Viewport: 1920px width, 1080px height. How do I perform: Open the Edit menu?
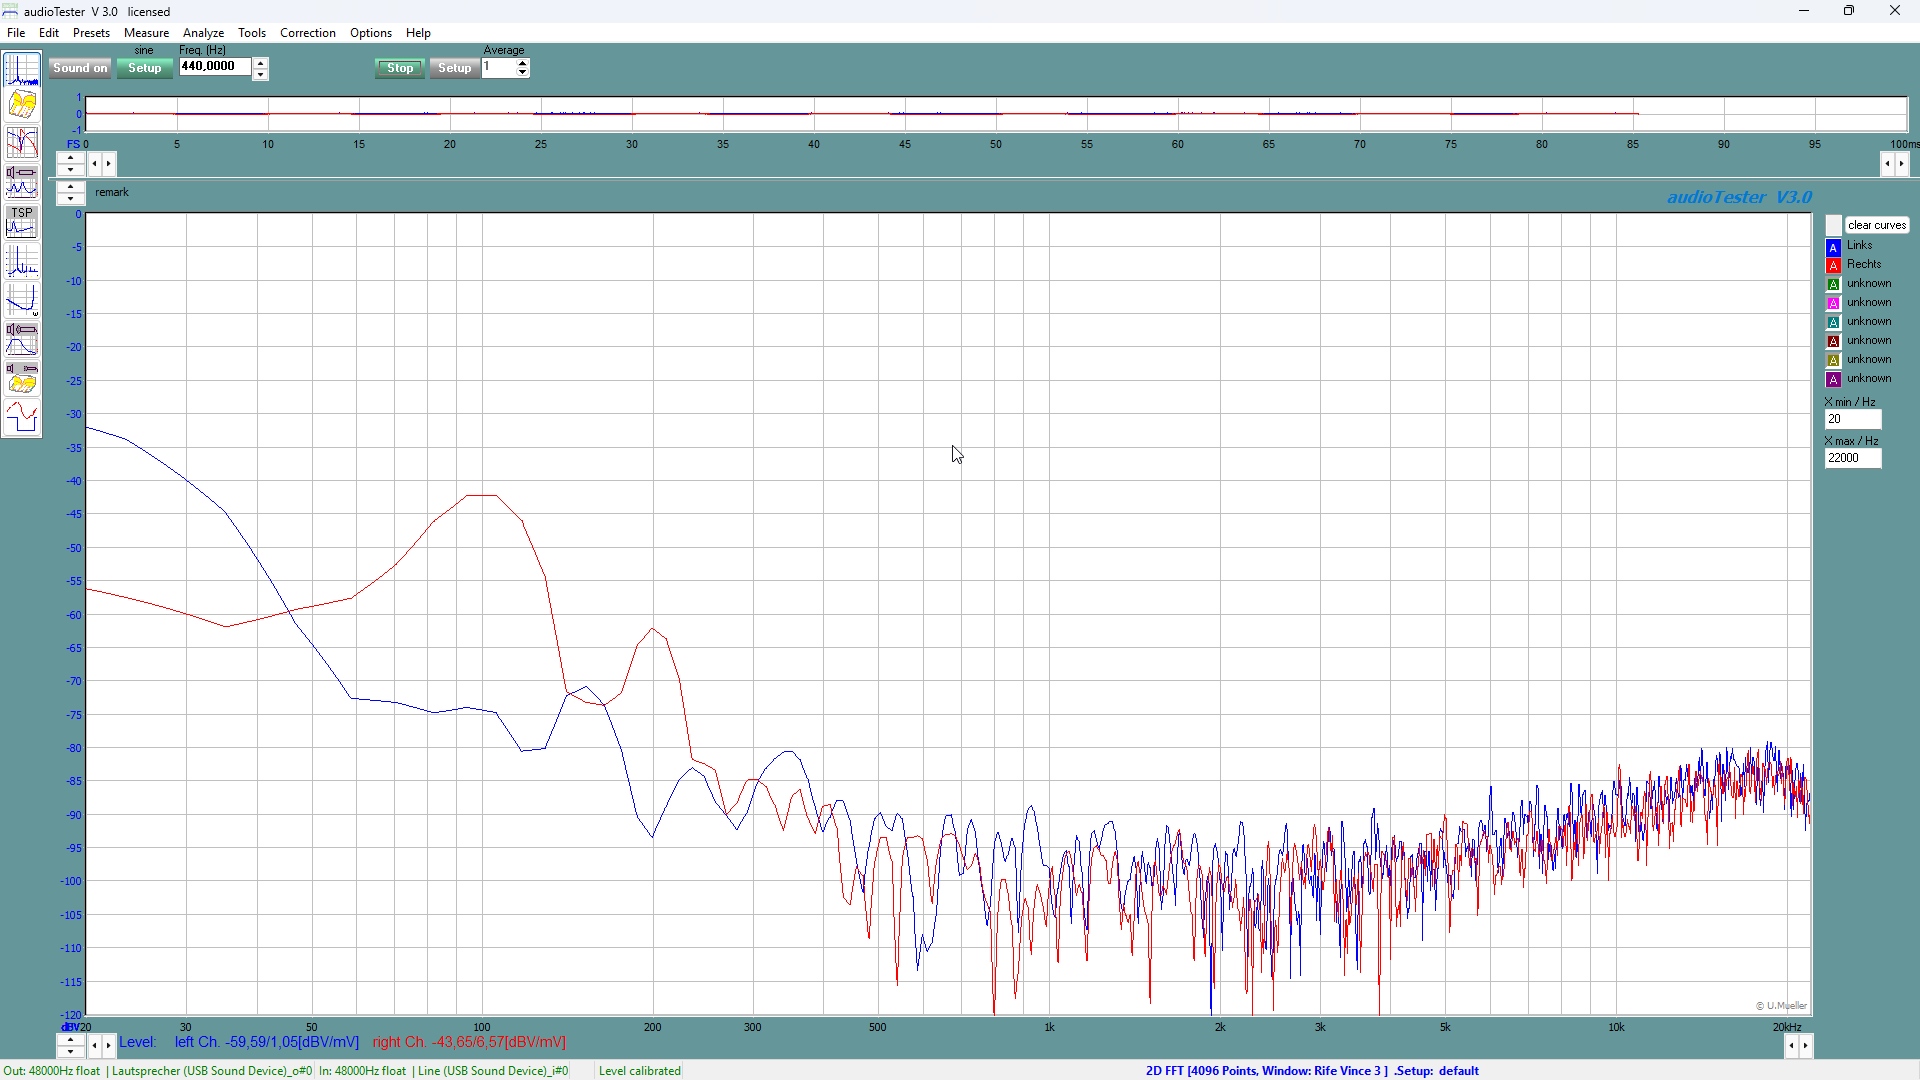[x=49, y=33]
